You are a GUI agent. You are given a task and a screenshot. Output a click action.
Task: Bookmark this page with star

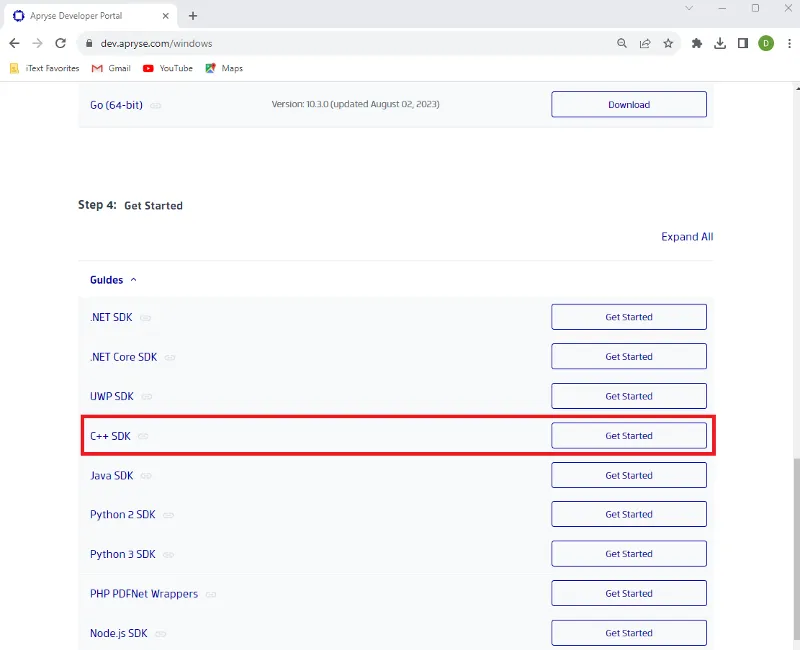coord(668,43)
